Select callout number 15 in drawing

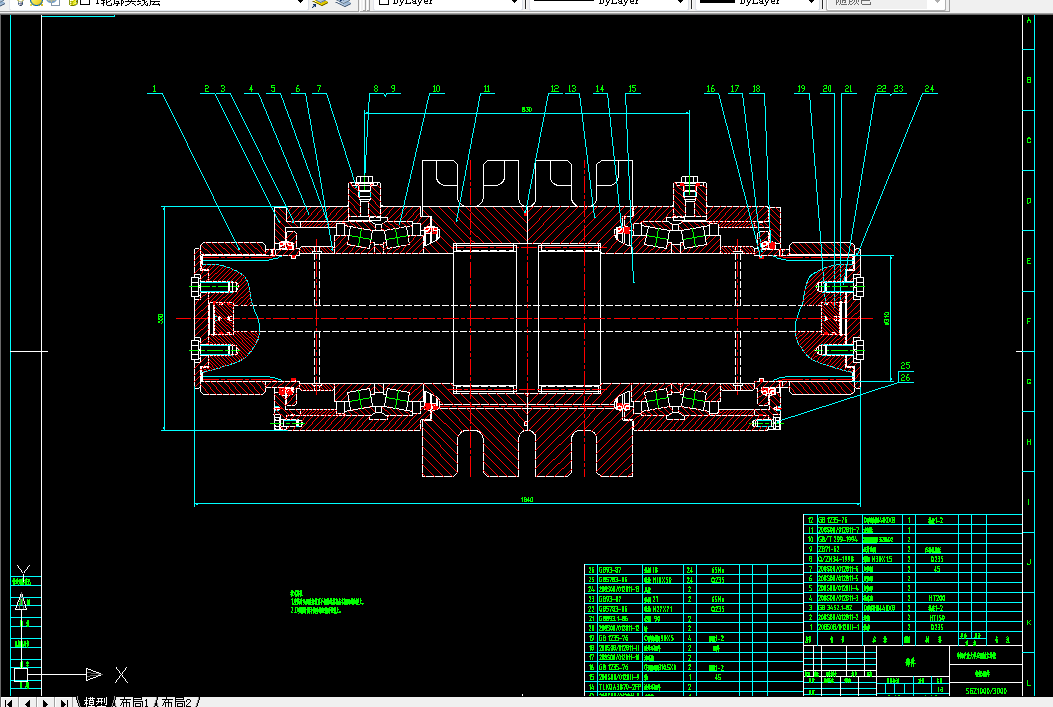pyautogui.click(x=633, y=89)
